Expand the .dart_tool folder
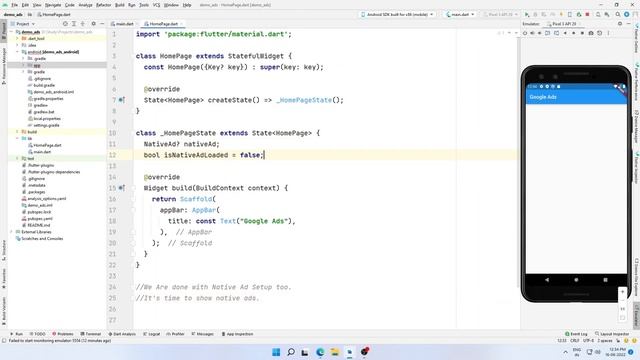Screen dimensions: 640x360 [x=17, y=38]
